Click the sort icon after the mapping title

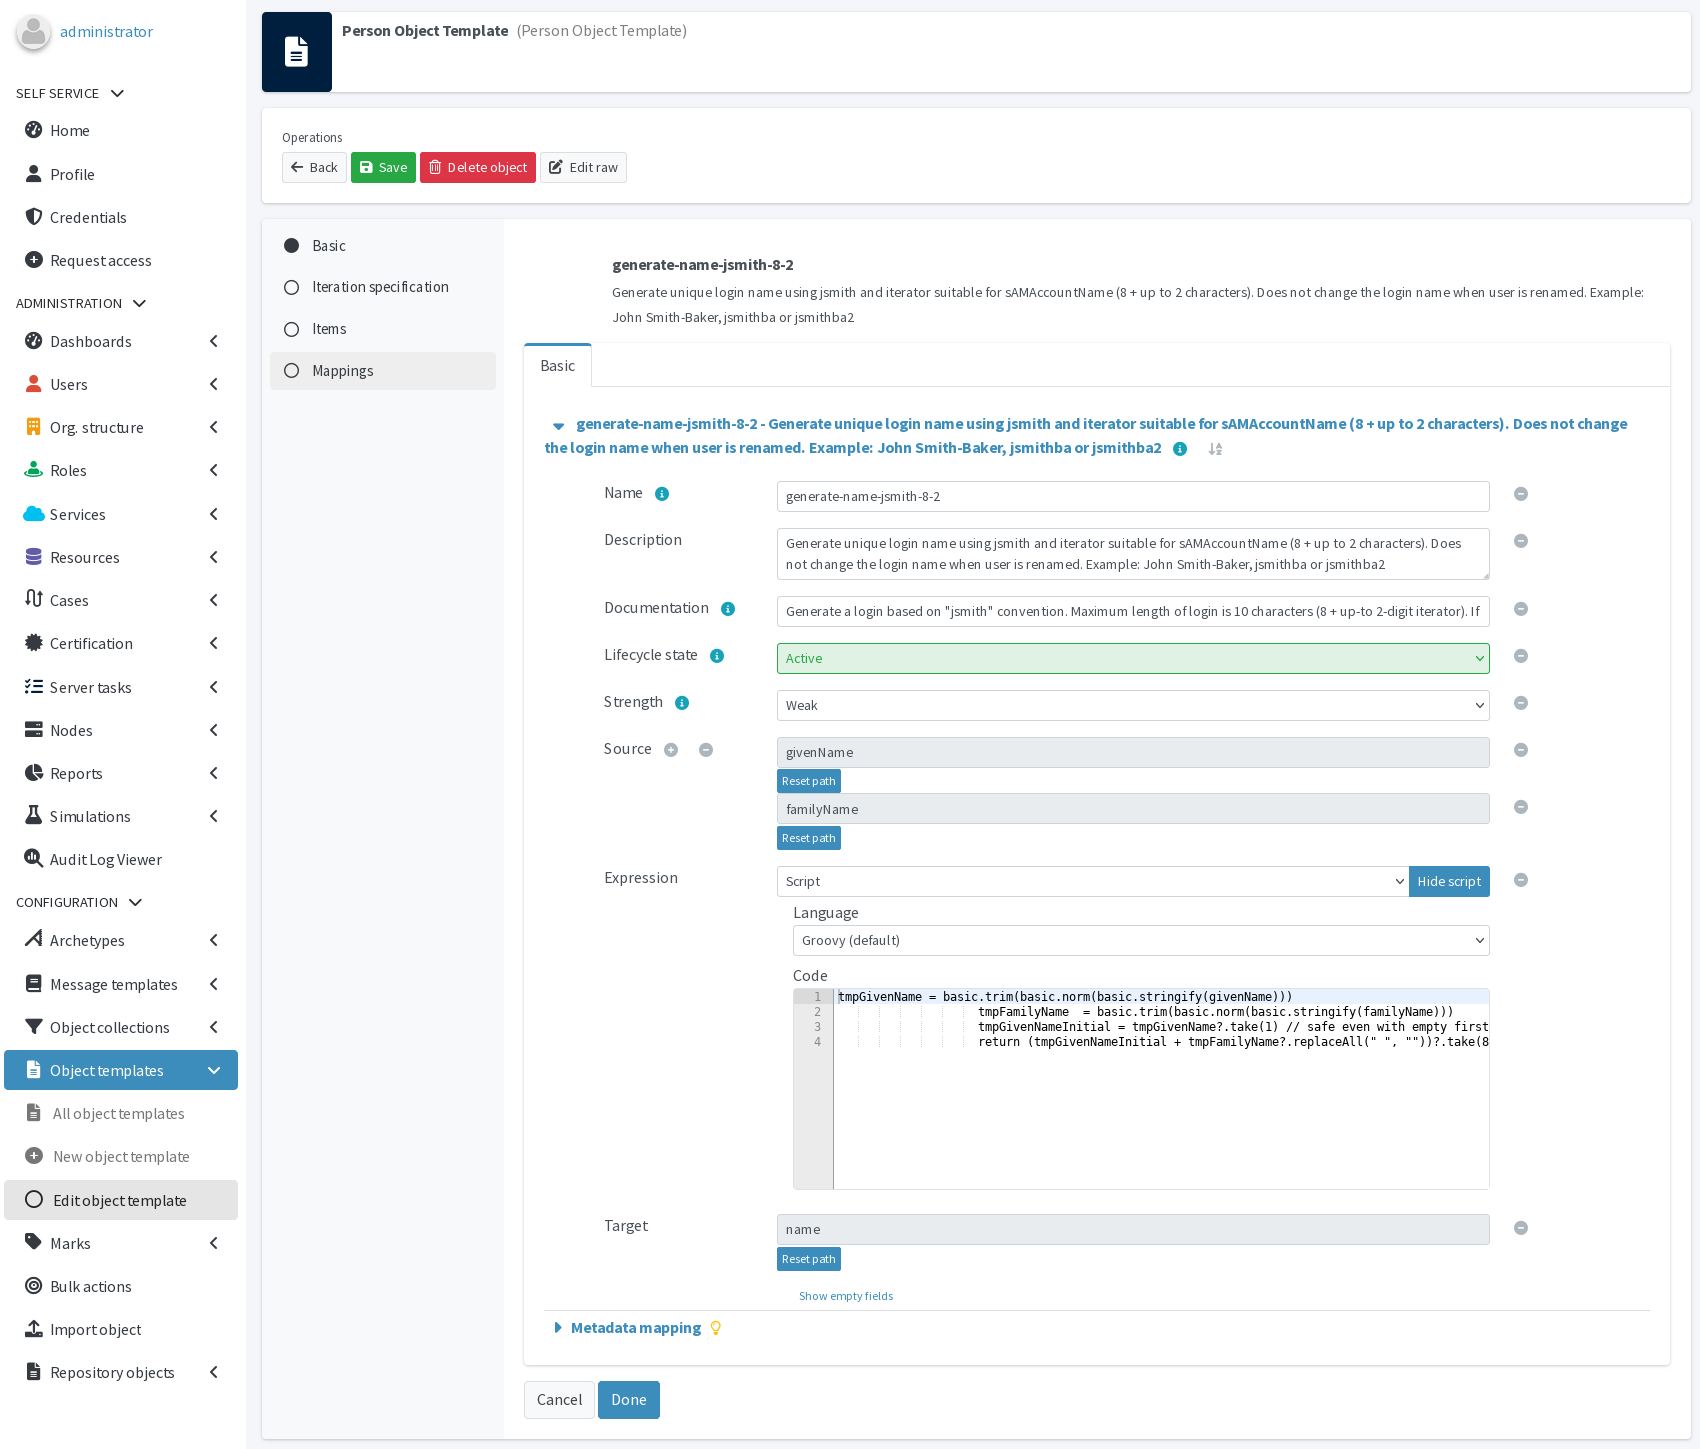tap(1215, 449)
